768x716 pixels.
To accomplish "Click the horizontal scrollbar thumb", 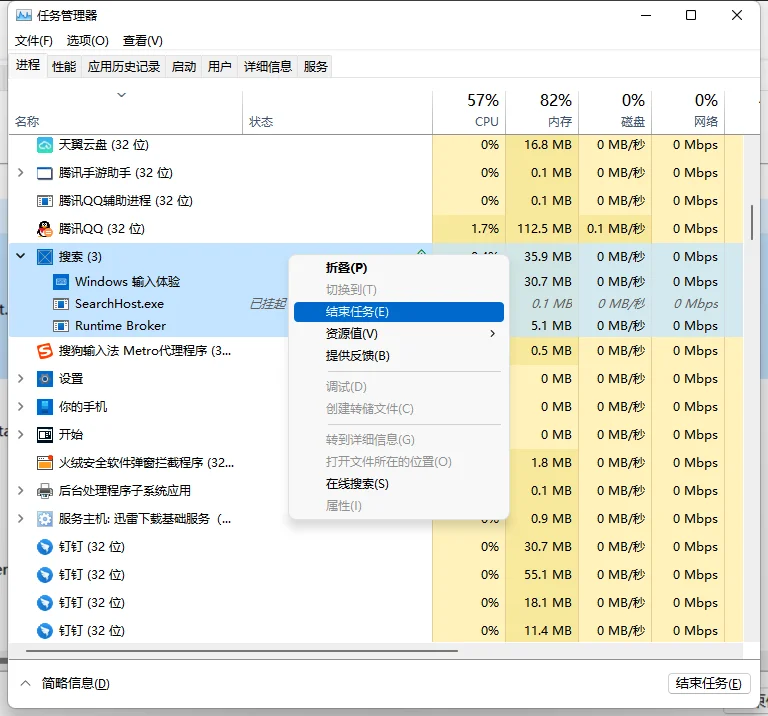I will tap(242, 651).
